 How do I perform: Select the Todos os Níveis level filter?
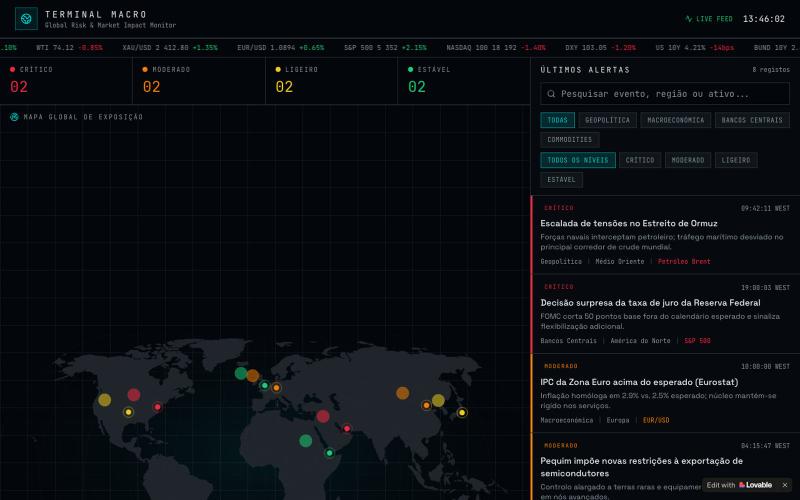pos(578,160)
